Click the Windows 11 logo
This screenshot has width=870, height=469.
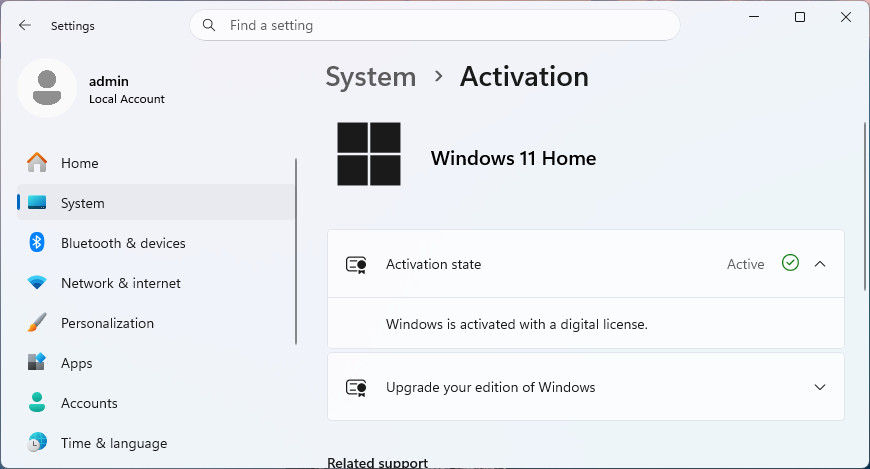pyautogui.click(x=369, y=154)
